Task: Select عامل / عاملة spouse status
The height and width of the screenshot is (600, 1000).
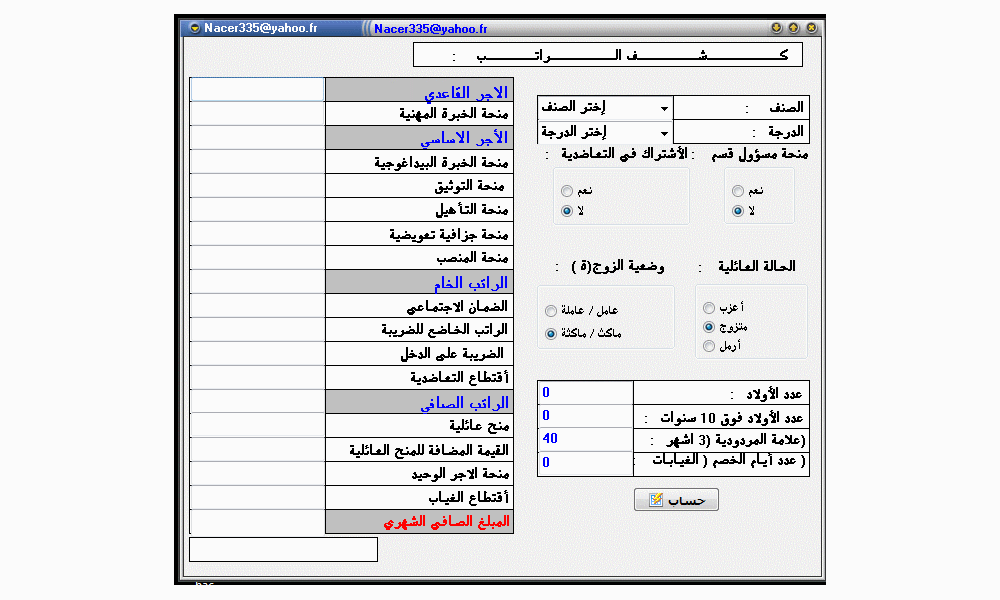Action: point(551,311)
